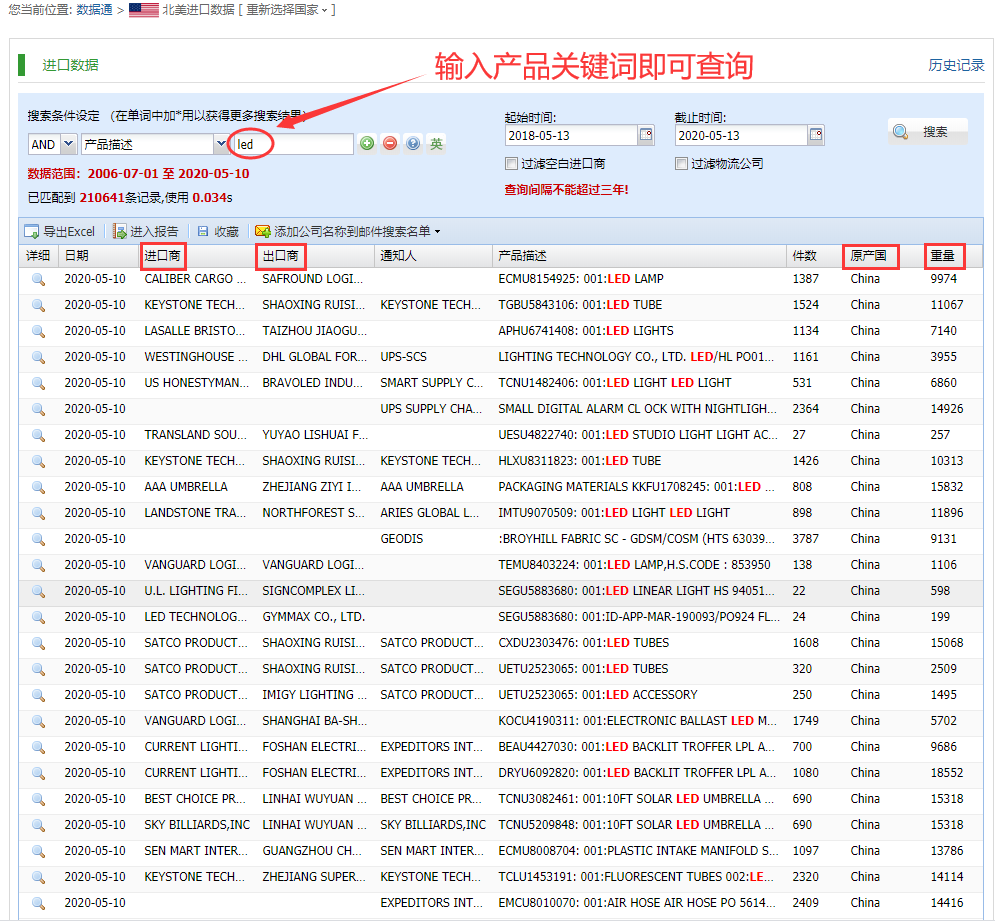
Task: Save results using 收藏
Action: click(x=218, y=232)
